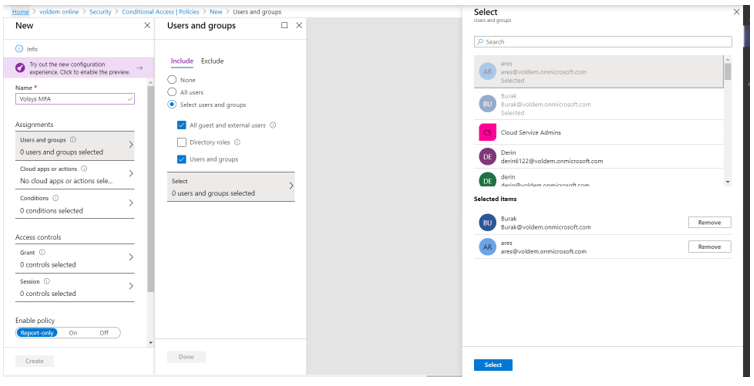Click the green DE avatar for derin
The height and width of the screenshot is (386, 754).
[x=488, y=180]
